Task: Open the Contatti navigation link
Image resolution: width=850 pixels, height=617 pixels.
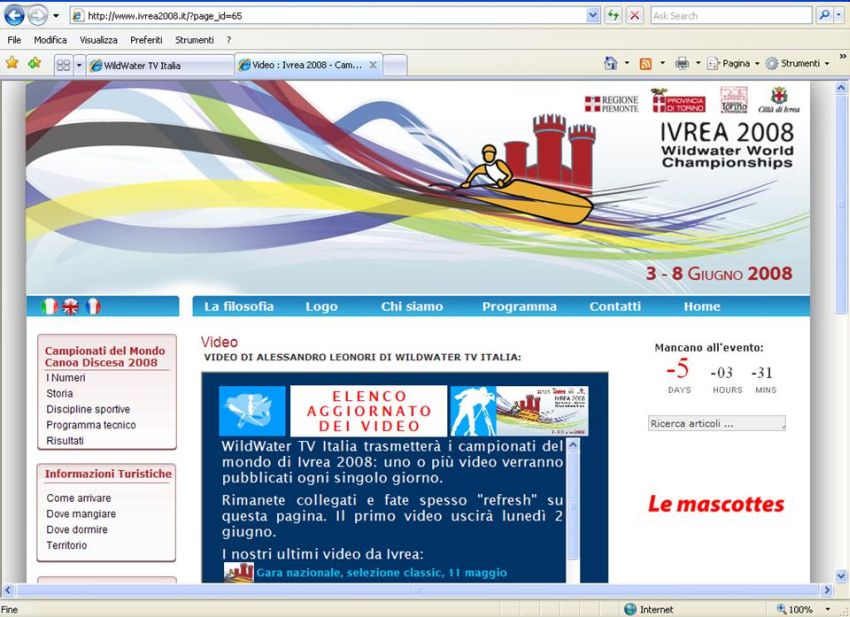Action: [615, 306]
